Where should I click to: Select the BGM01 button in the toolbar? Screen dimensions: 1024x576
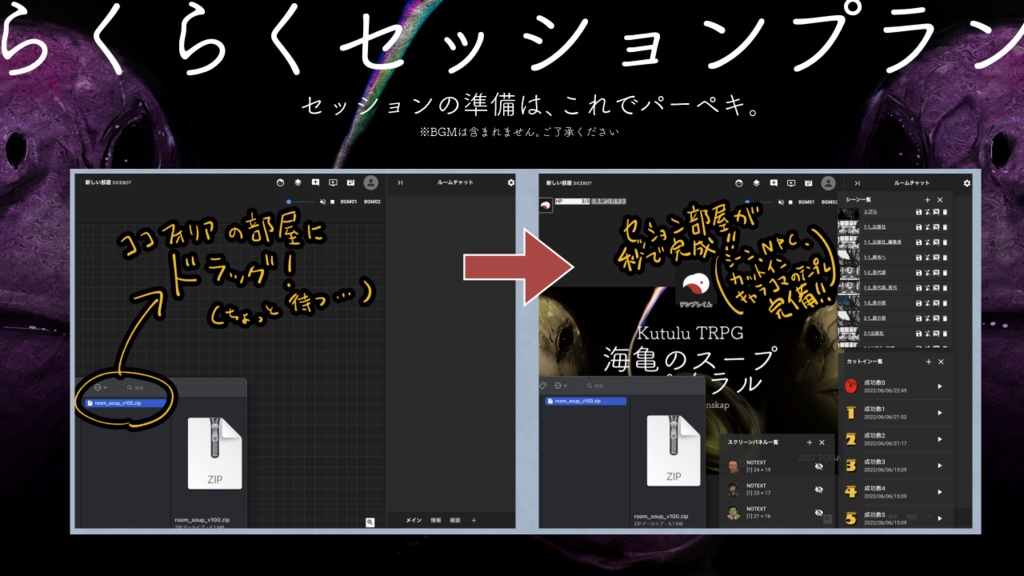[x=347, y=201]
